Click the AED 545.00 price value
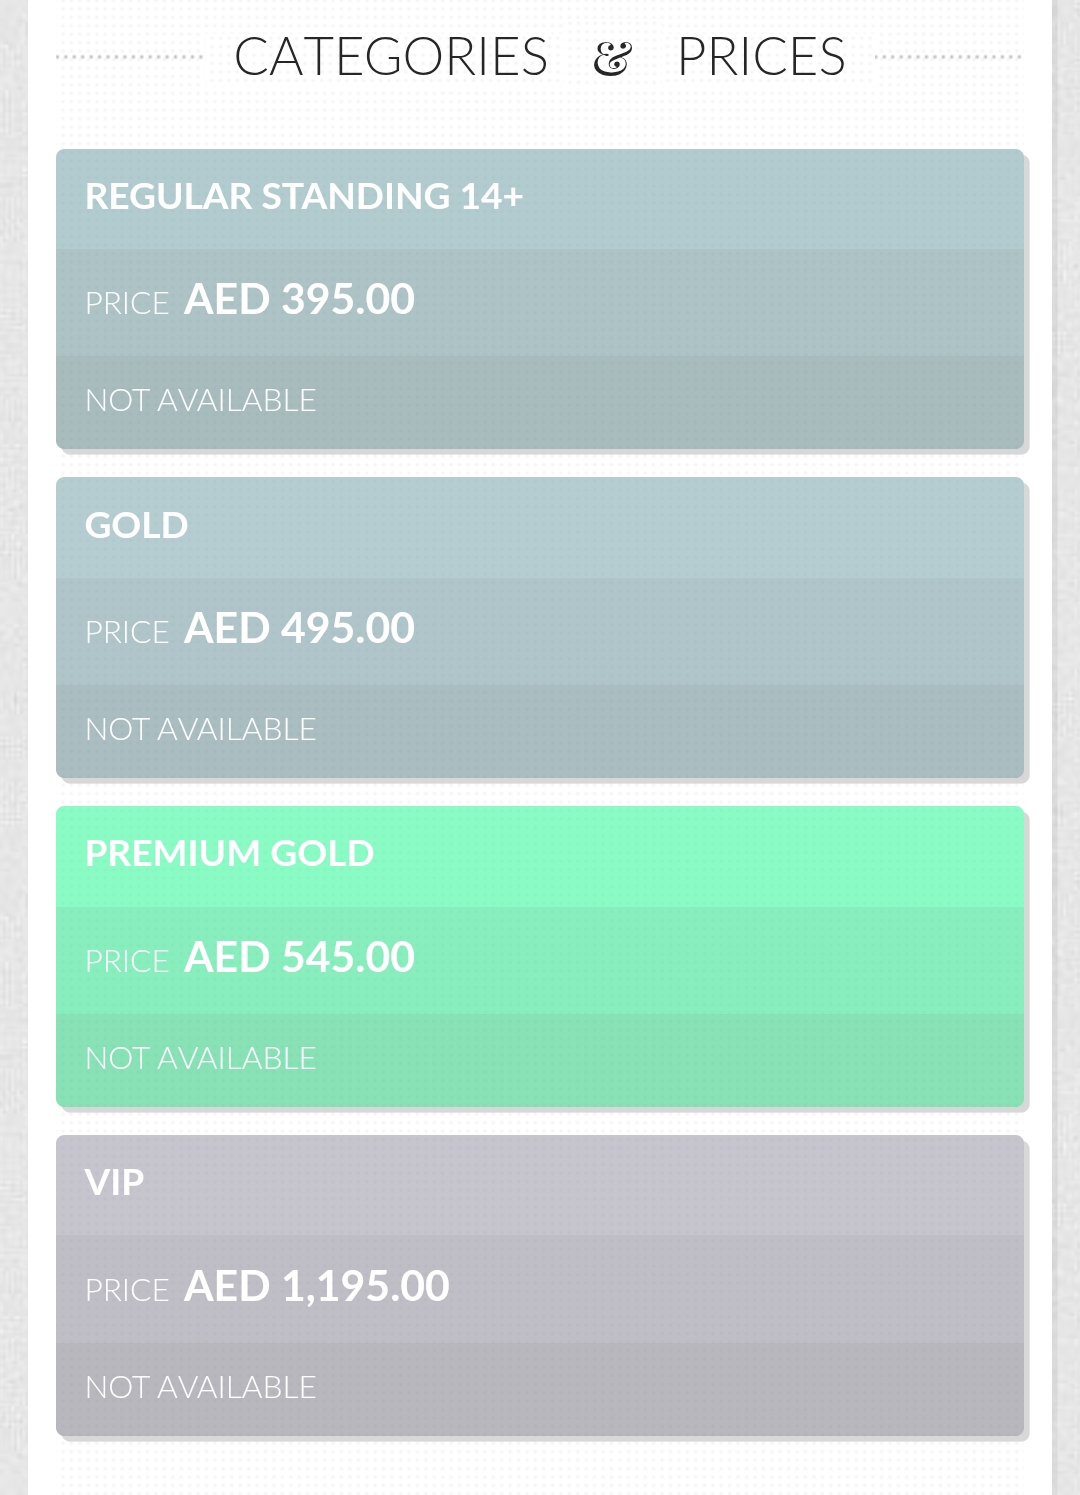 tap(299, 958)
